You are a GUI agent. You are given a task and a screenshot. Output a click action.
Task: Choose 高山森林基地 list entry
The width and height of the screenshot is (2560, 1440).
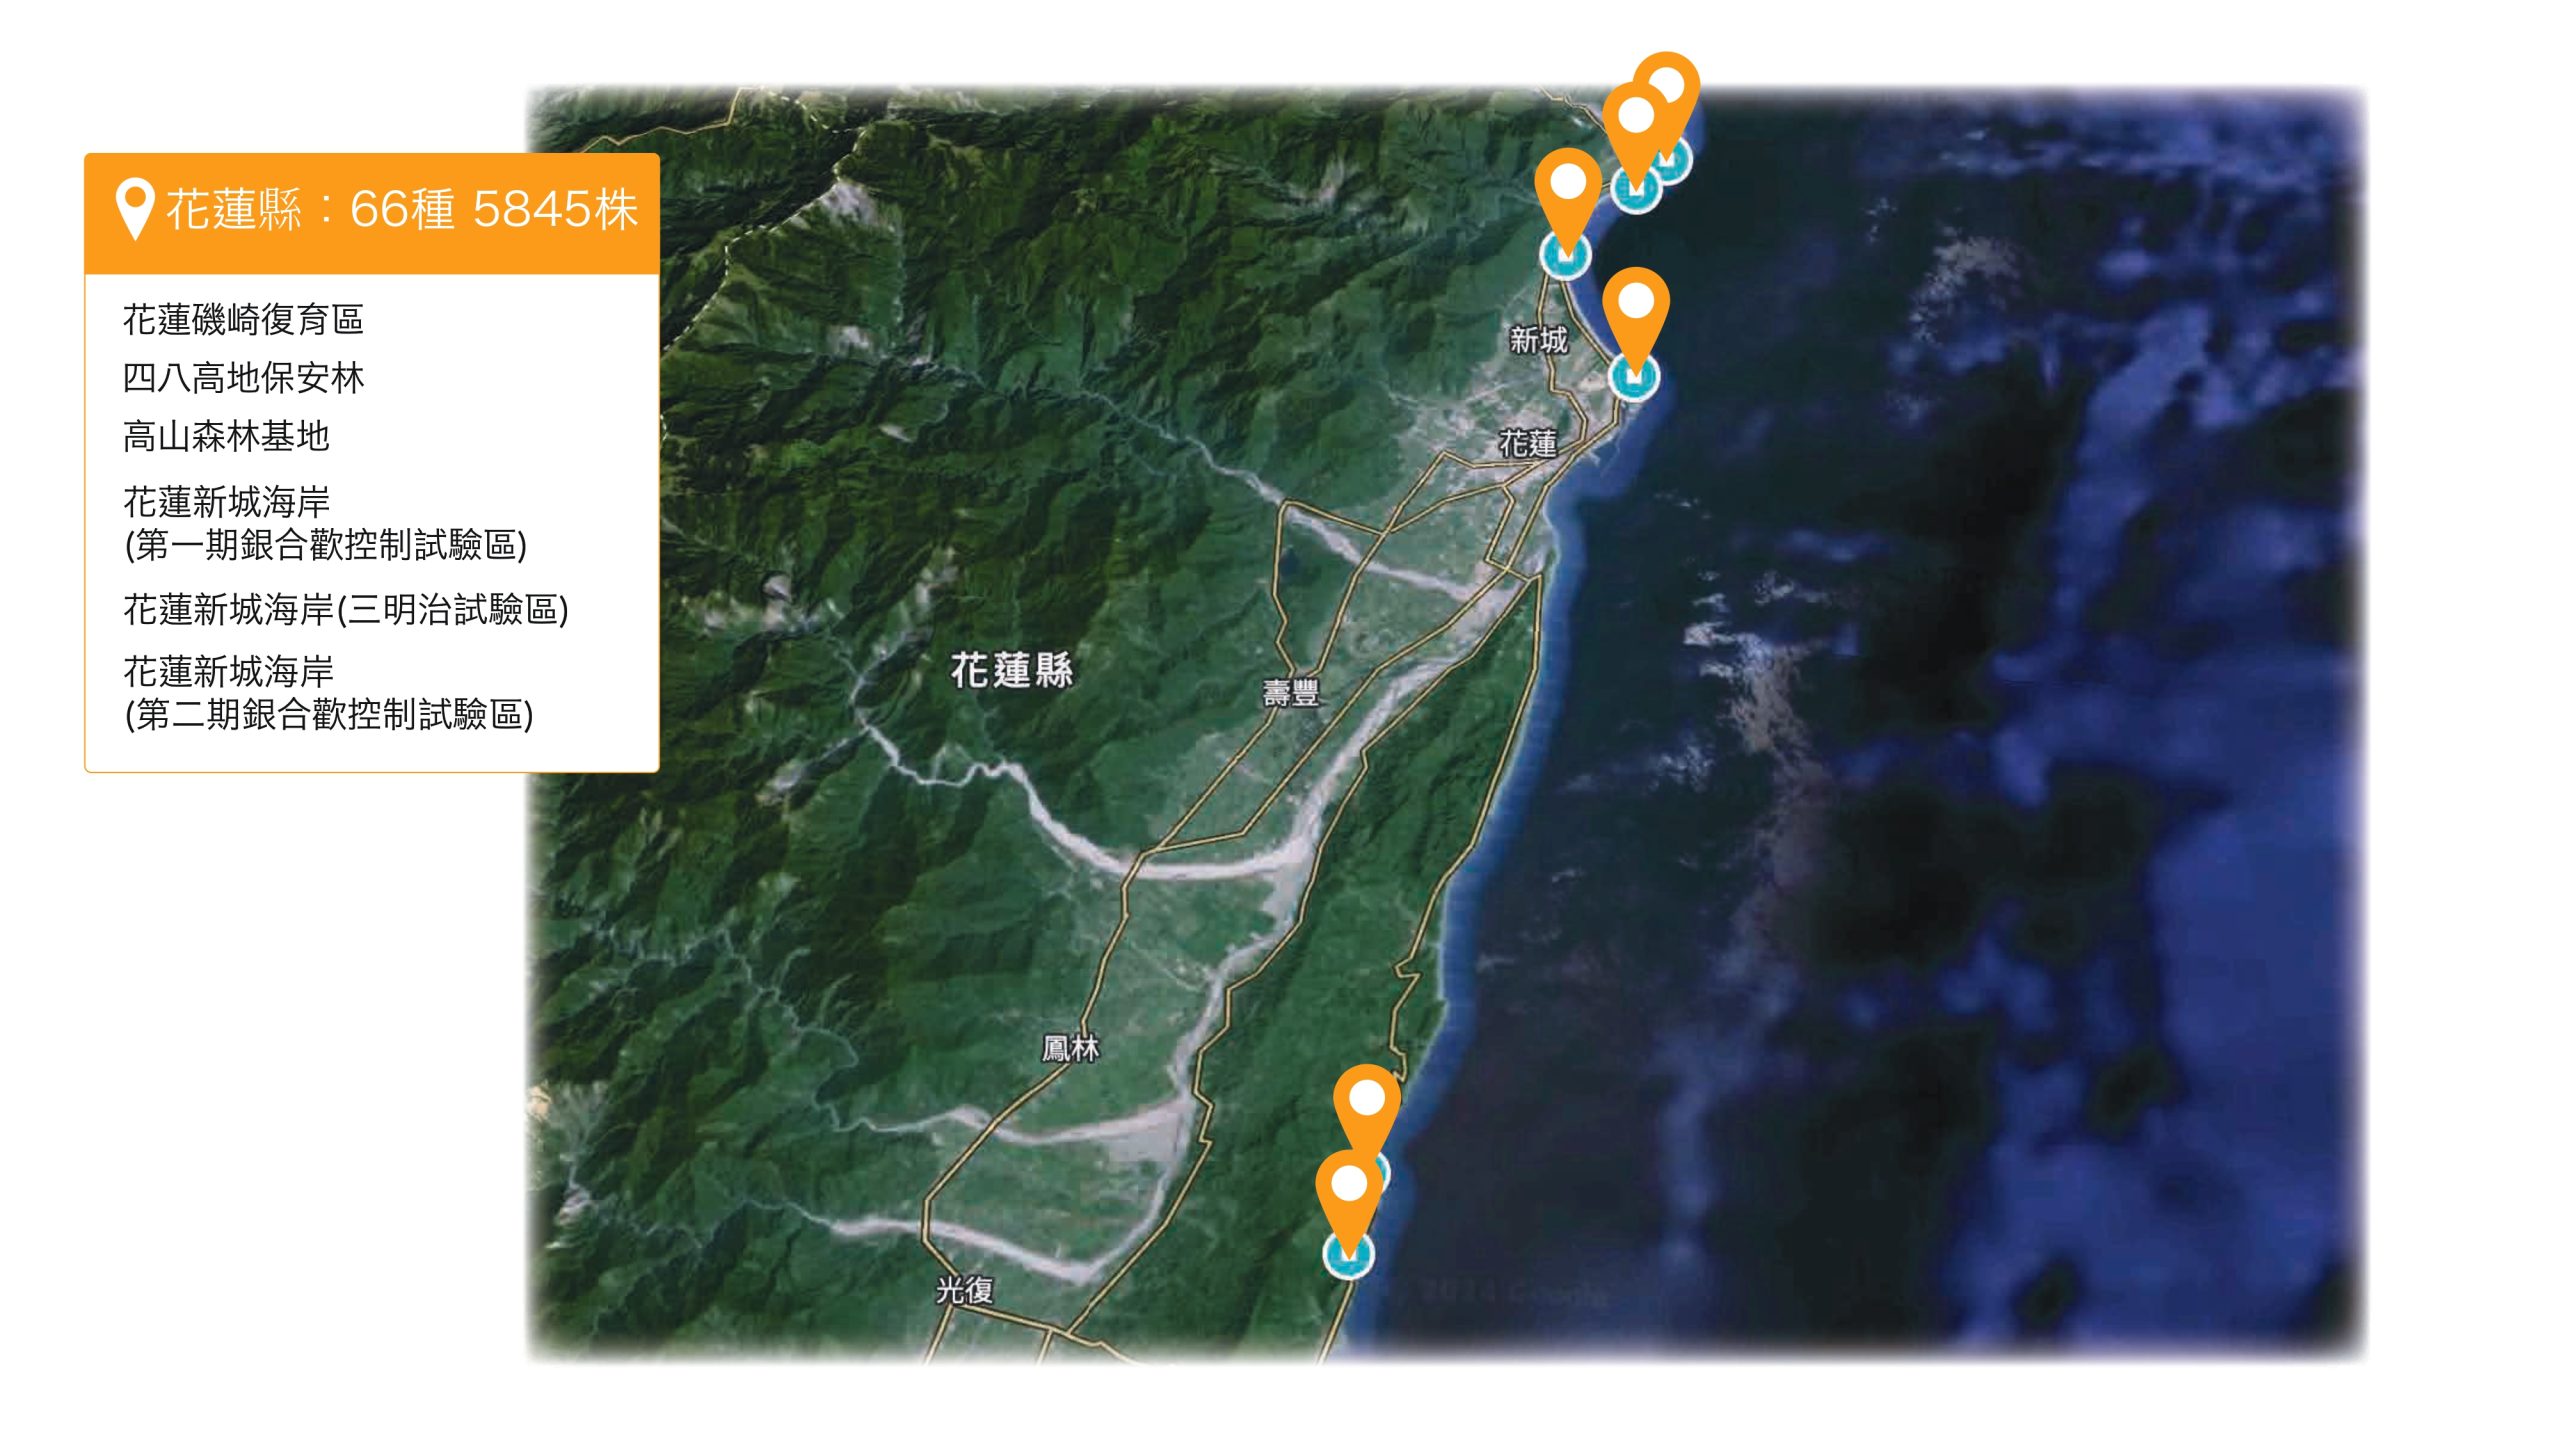pyautogui.click(x=226, y=436)
